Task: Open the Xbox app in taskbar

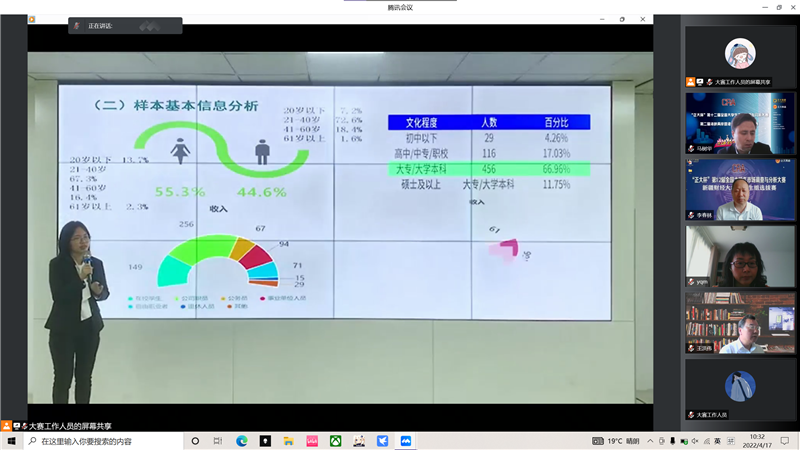Action: (335, 441)
